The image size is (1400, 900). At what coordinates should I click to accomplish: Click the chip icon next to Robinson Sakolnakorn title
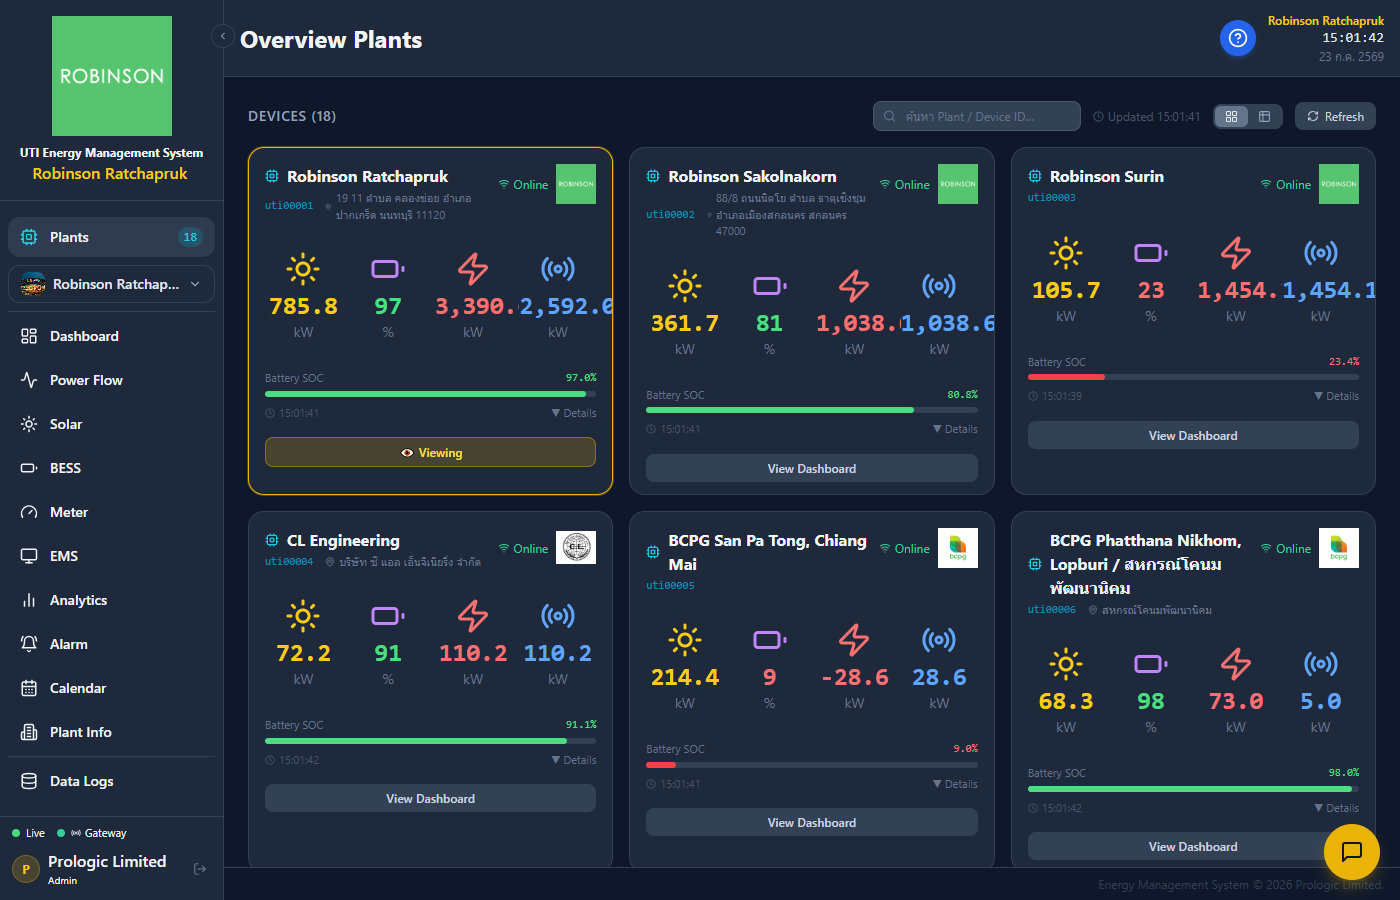653,176
